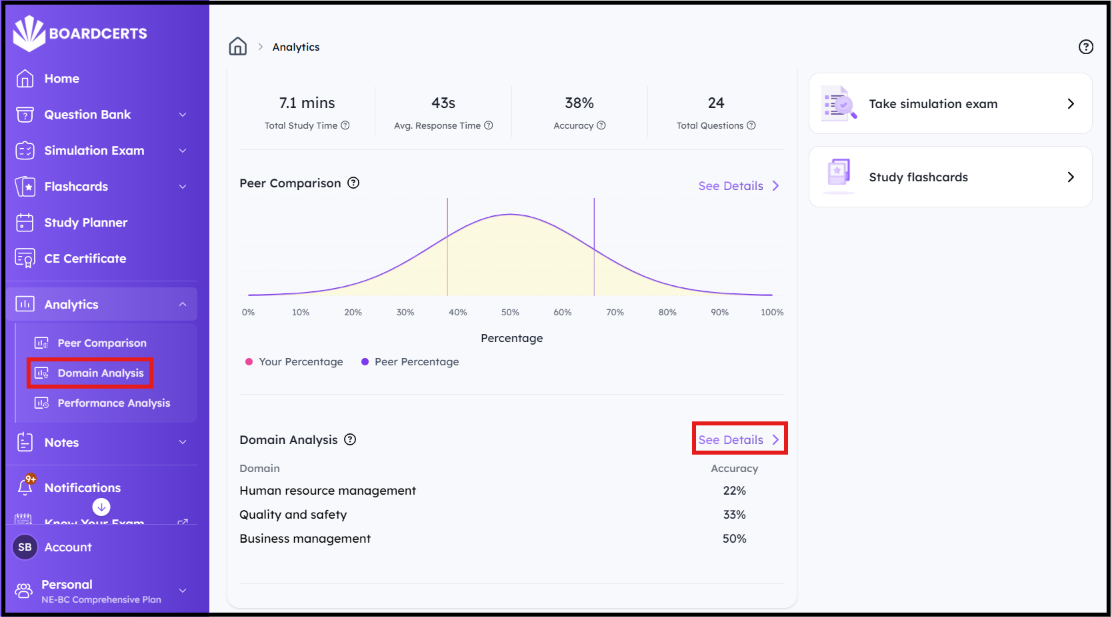Viewport: 1112px width, 617px height.
Task: Click the Accuracy info icon
Action: (x=601, y=126)
